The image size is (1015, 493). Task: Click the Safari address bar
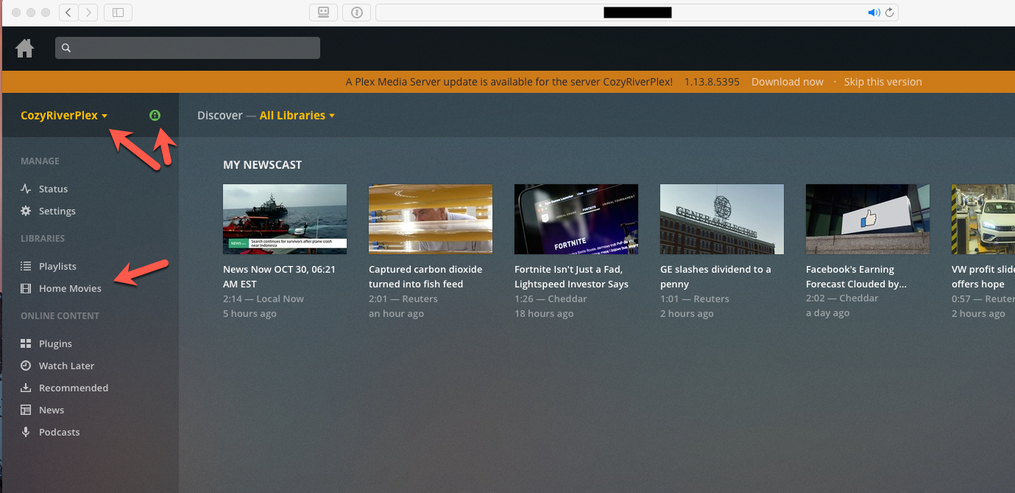click(x=637, y=12)
